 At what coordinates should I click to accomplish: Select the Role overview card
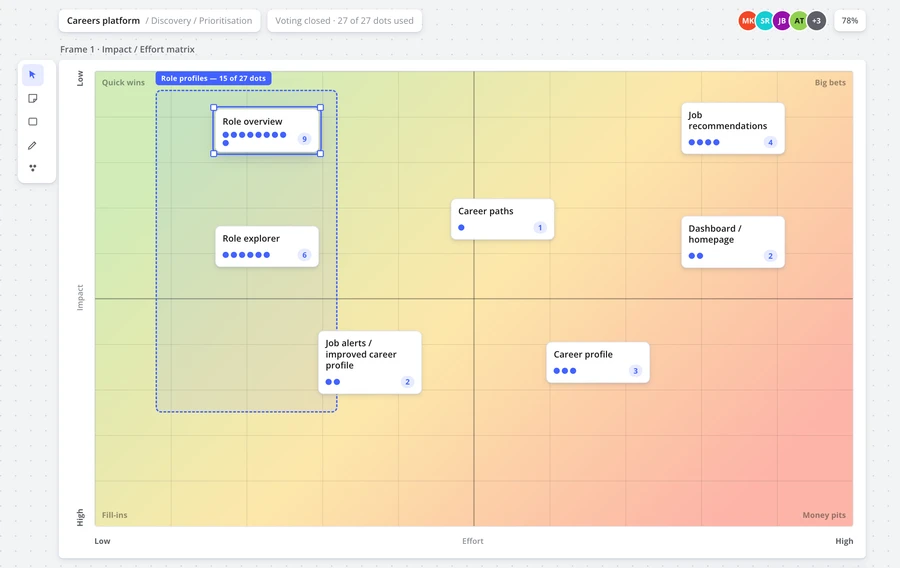point(267,130)
